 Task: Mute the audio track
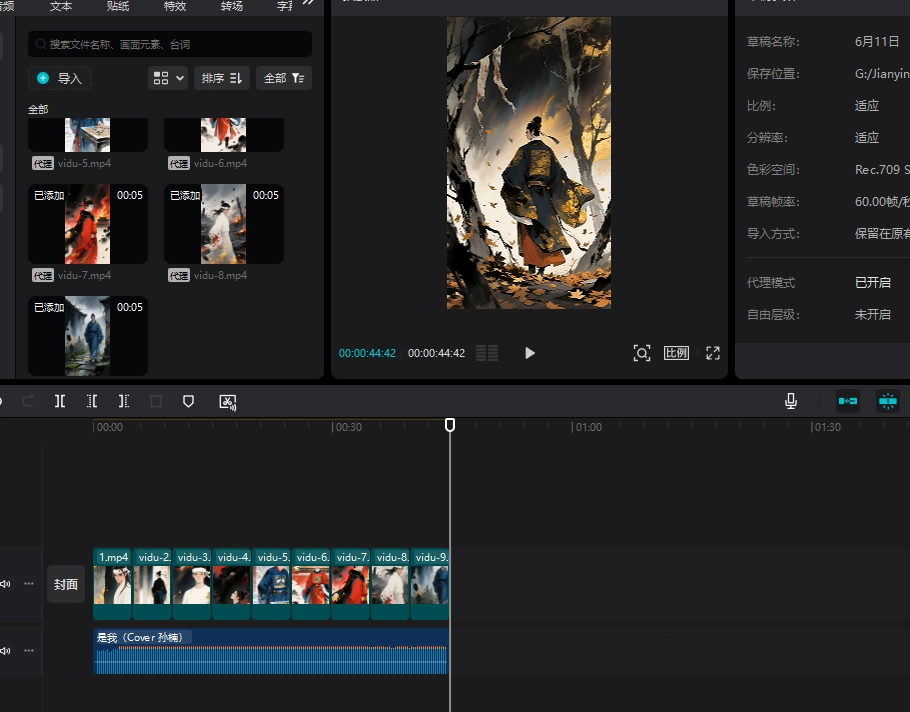click(5, 650)
